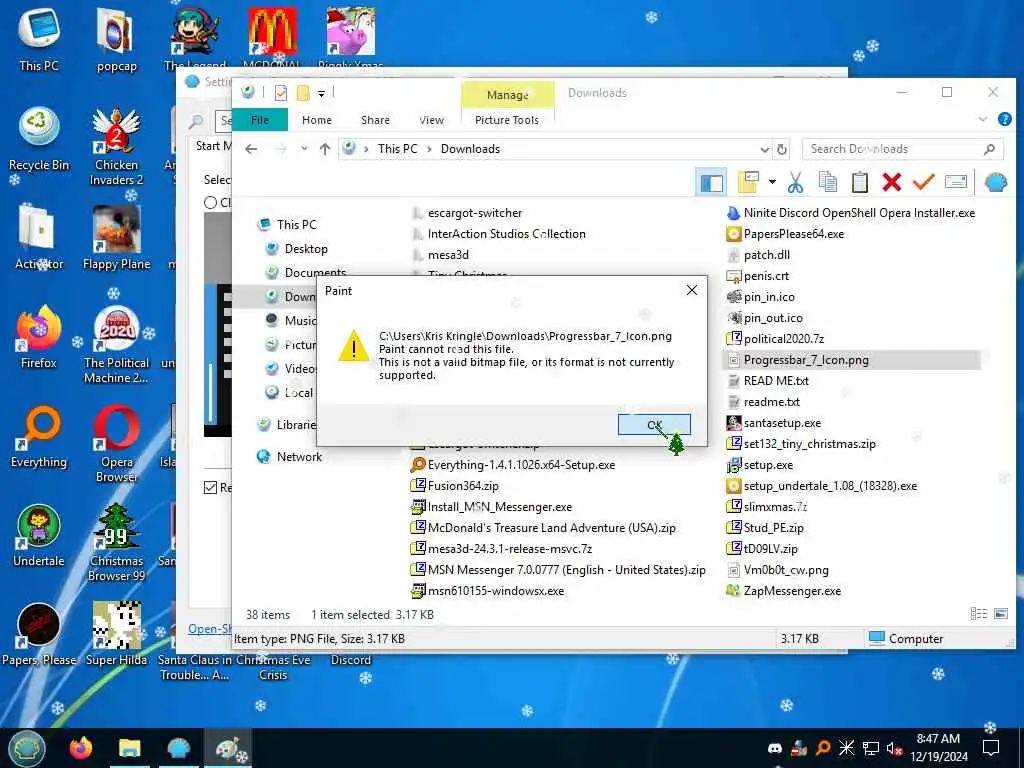Go back with the Back arrow

[x=251, y=149]
